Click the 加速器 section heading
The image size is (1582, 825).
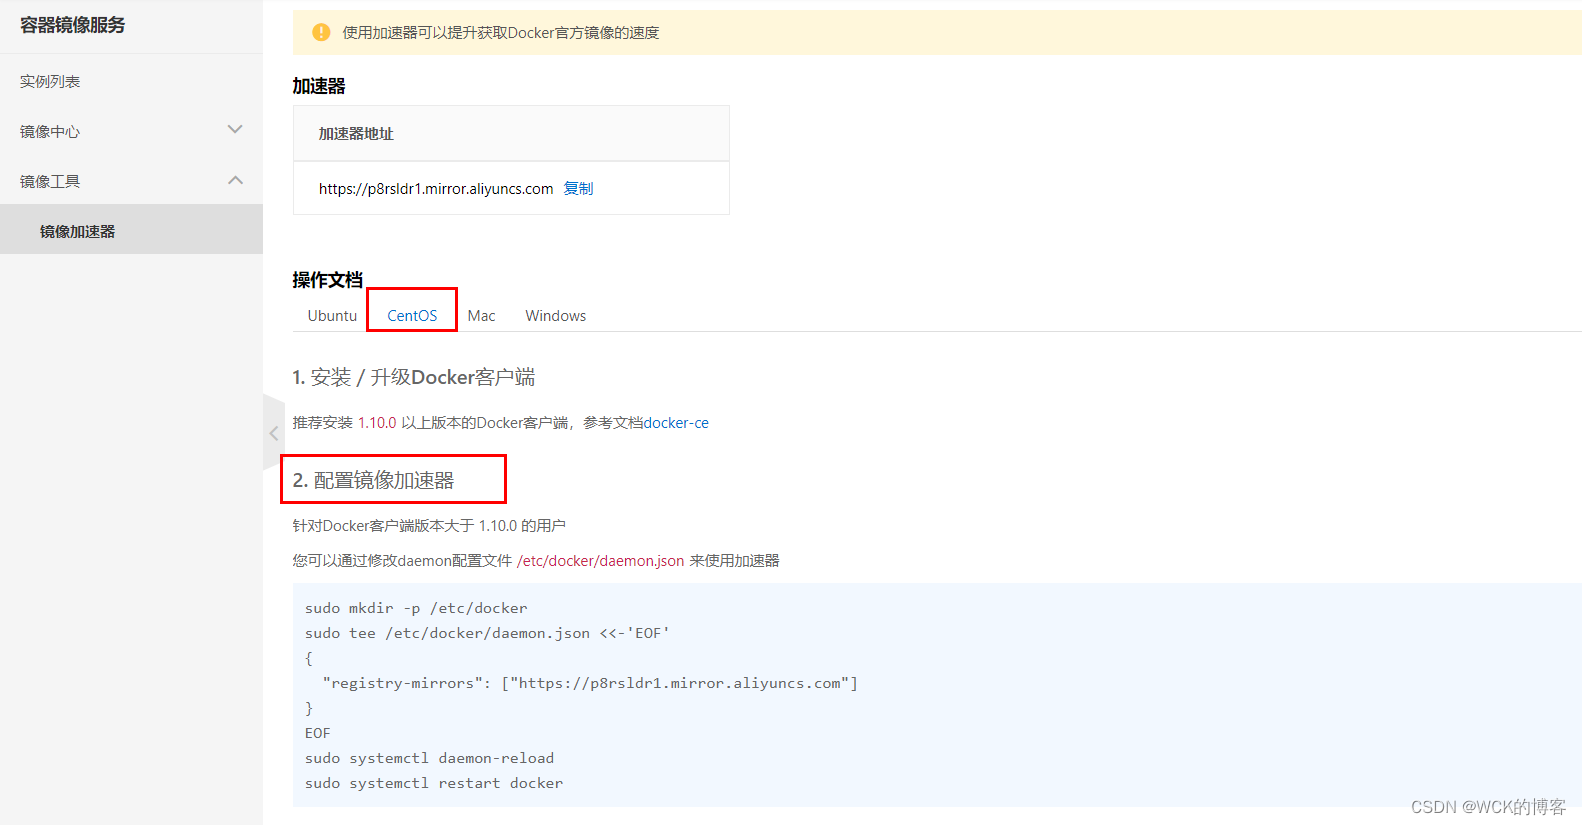tap(319, 86)
